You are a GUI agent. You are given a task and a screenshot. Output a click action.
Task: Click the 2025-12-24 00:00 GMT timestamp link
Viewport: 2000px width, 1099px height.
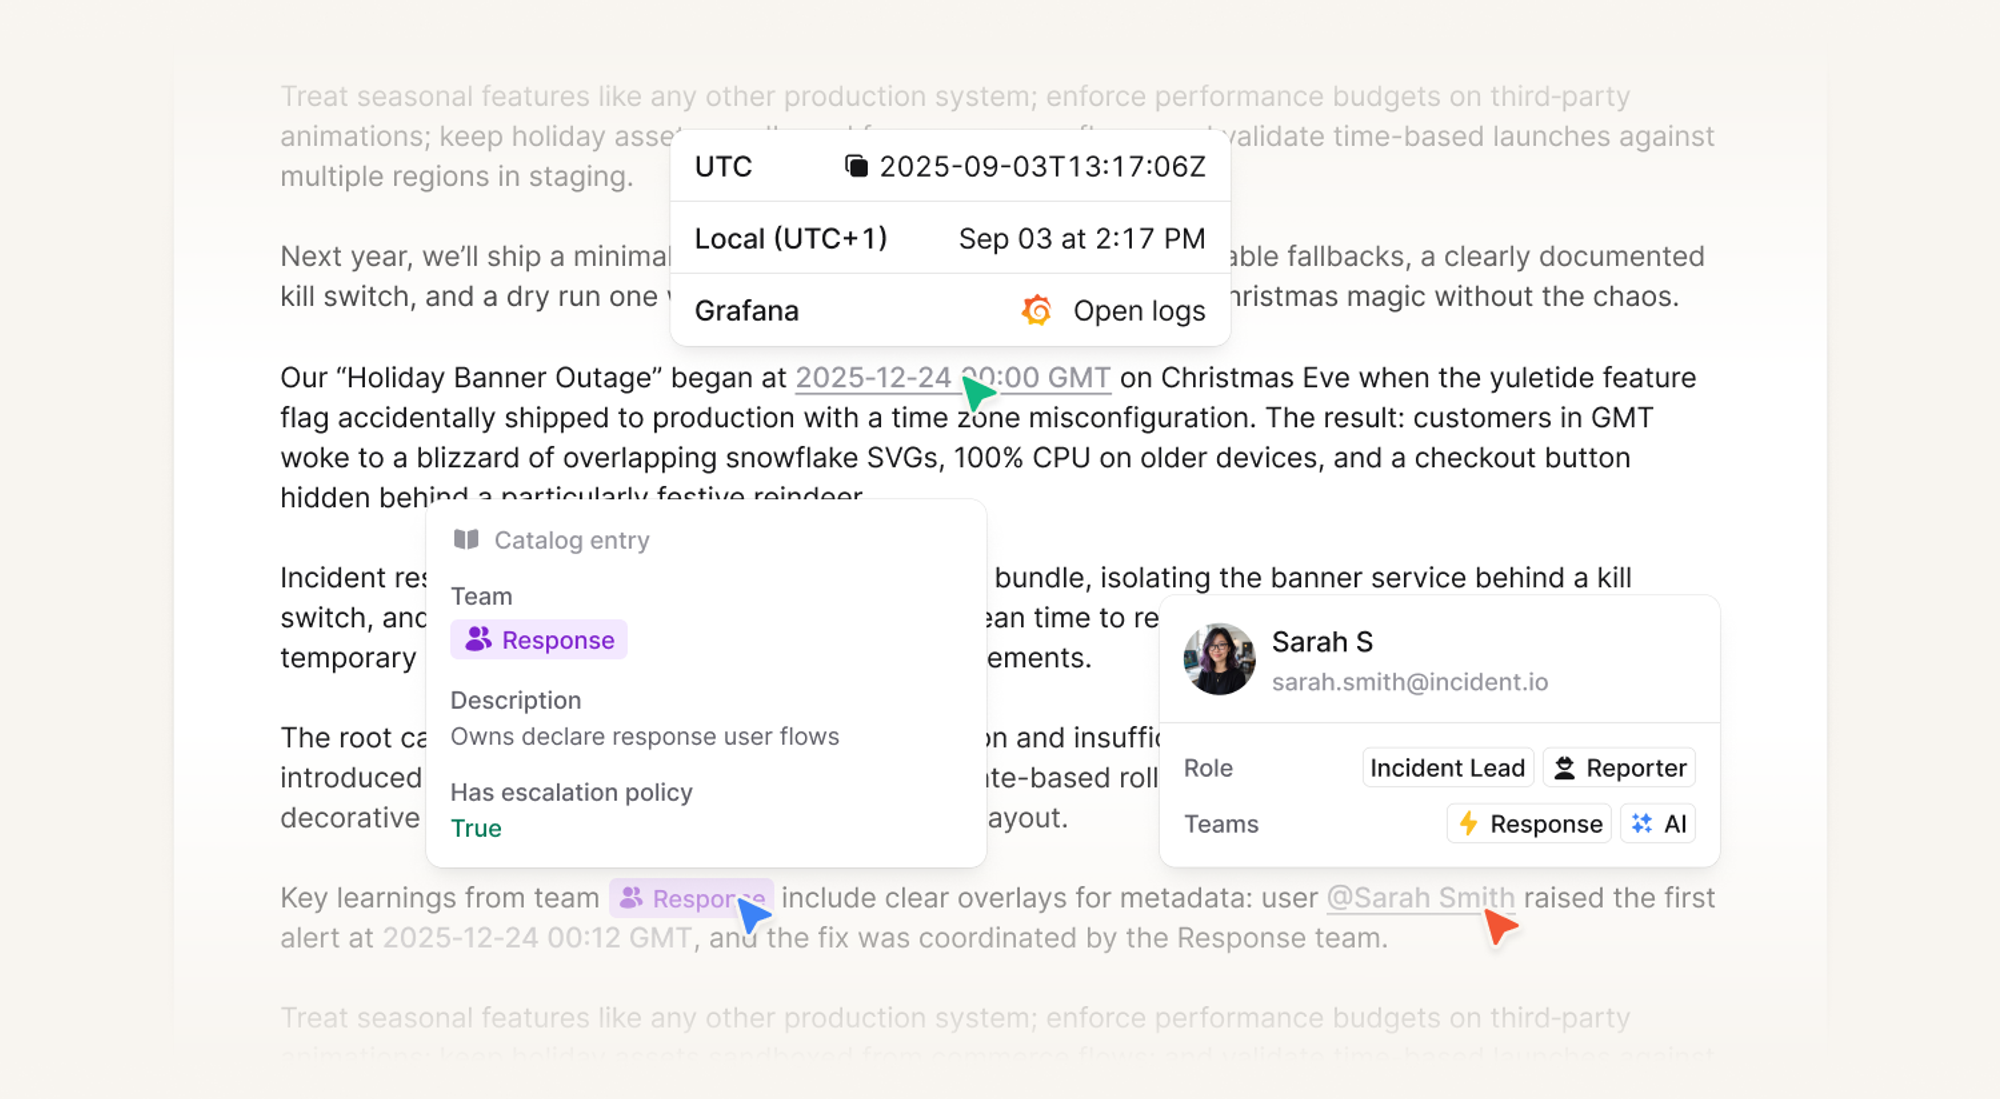point(872,378)
